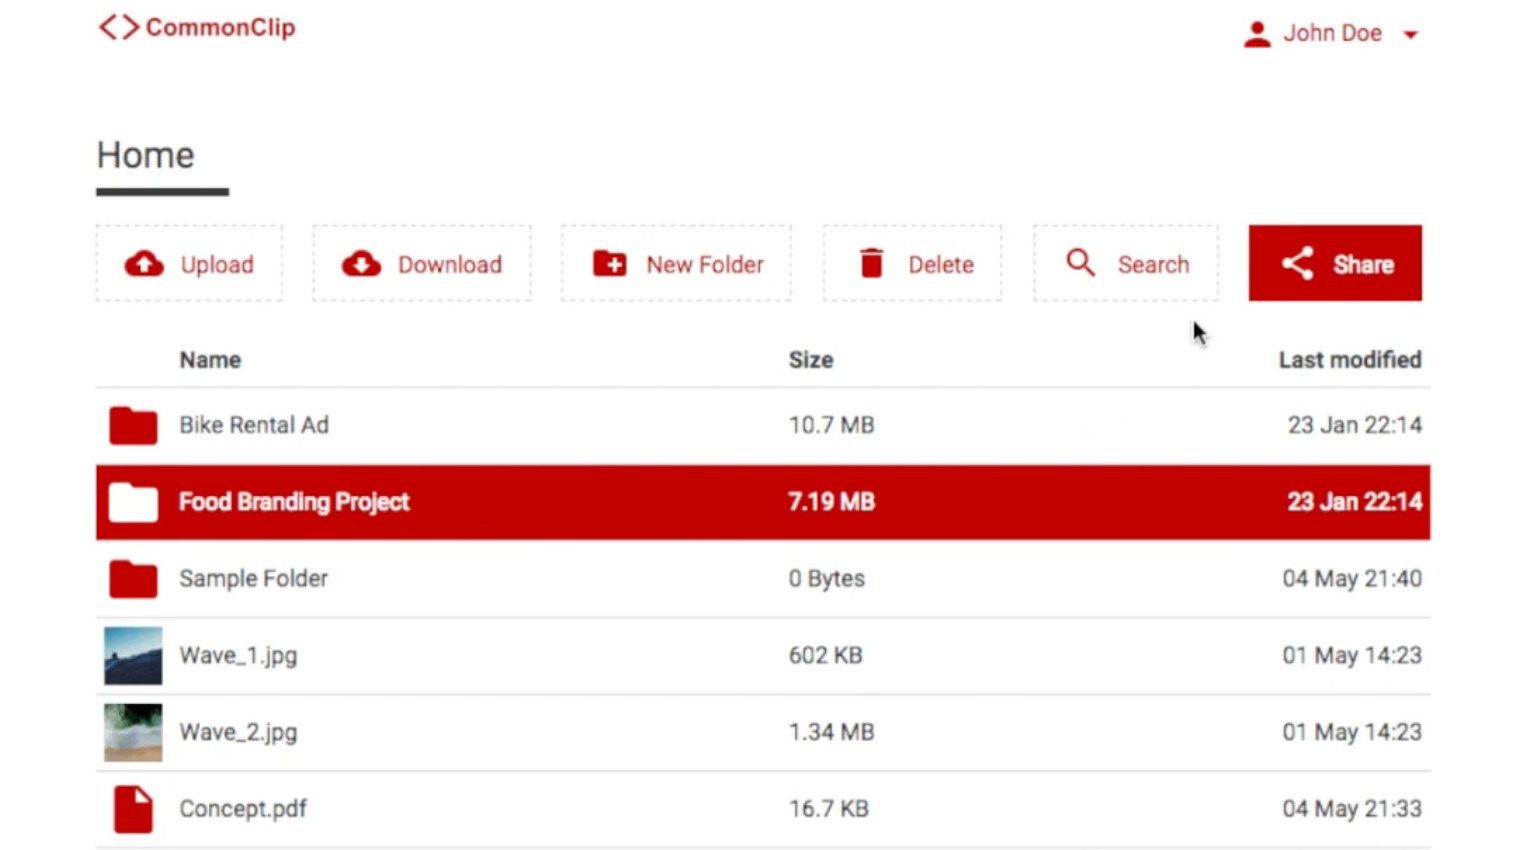Viewport: 1540px width, 850px height.
Task: Click the Wave_1.jpg modified date
Action: point(1352,656)
